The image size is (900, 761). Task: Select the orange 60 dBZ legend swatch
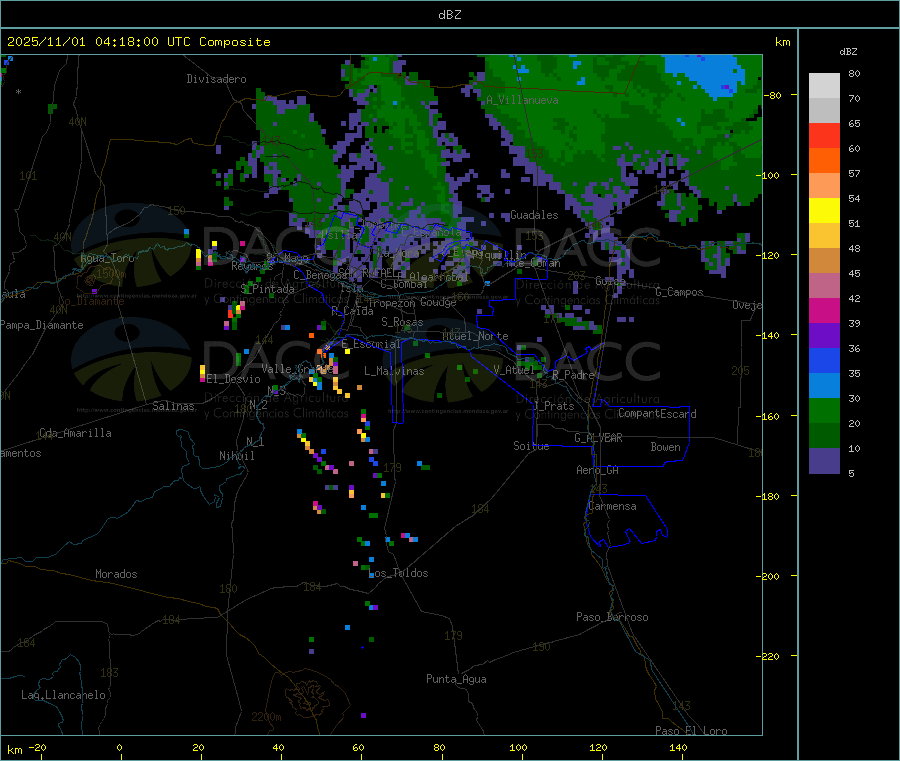(x=824, y=161)
